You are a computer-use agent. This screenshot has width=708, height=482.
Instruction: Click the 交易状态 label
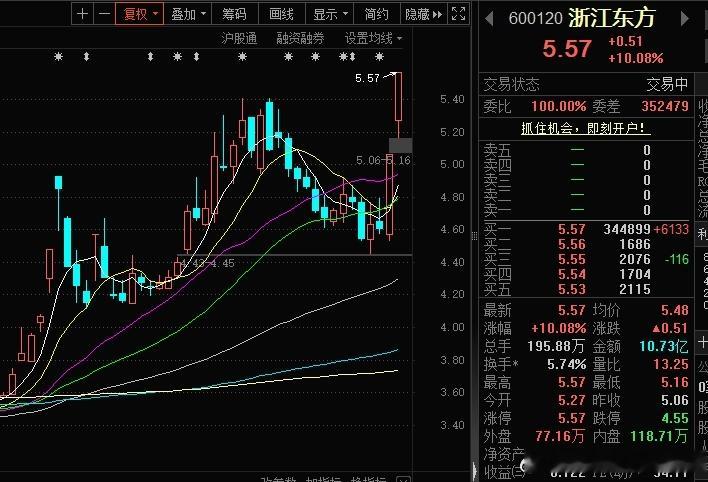click(512, 84)
